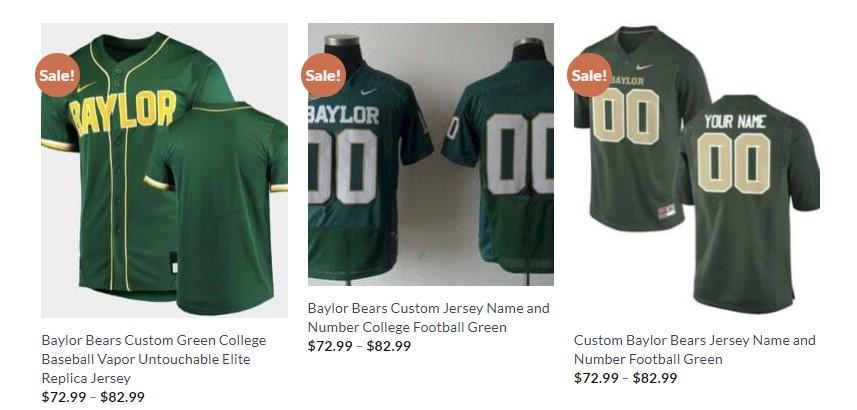Open the green Baylor baseball jersey image
This screenshot has width=857, height=410.
(165, 170)
